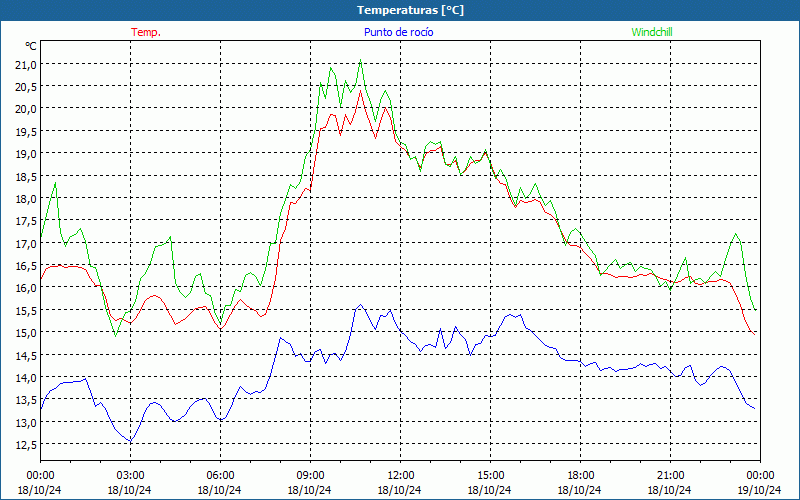This screenshot has width=800, height=500.
Task: Click the °C unit label on the axis
Action: point(31,46)
